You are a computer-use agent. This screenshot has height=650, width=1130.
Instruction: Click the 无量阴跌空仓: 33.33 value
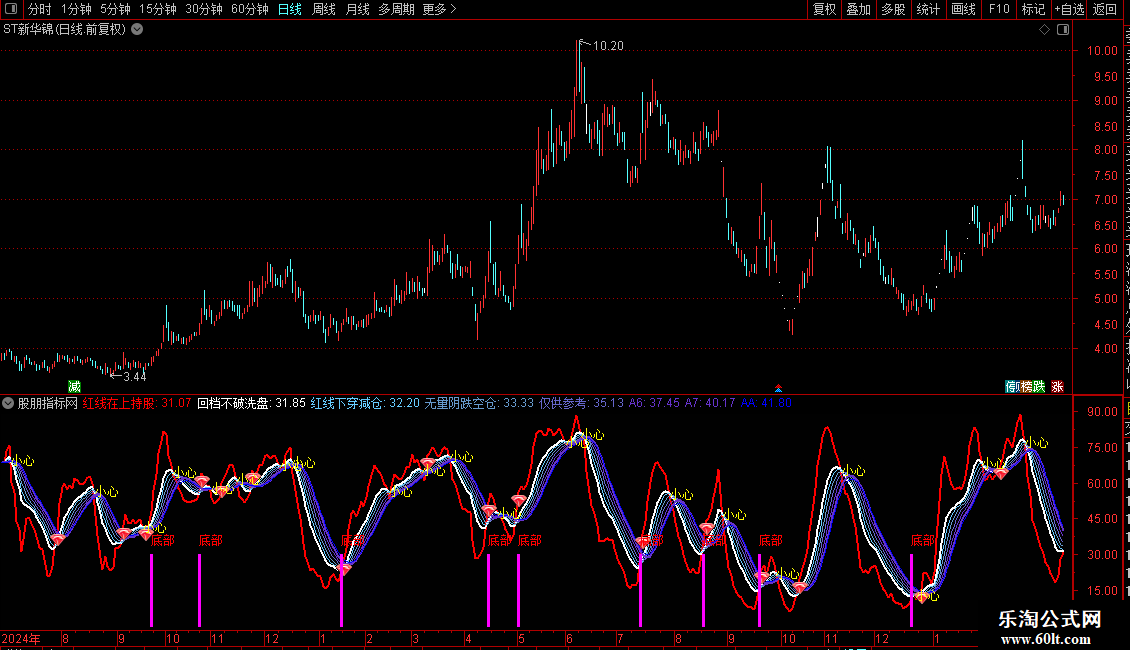pyautogui.click(x=479, y=403)
